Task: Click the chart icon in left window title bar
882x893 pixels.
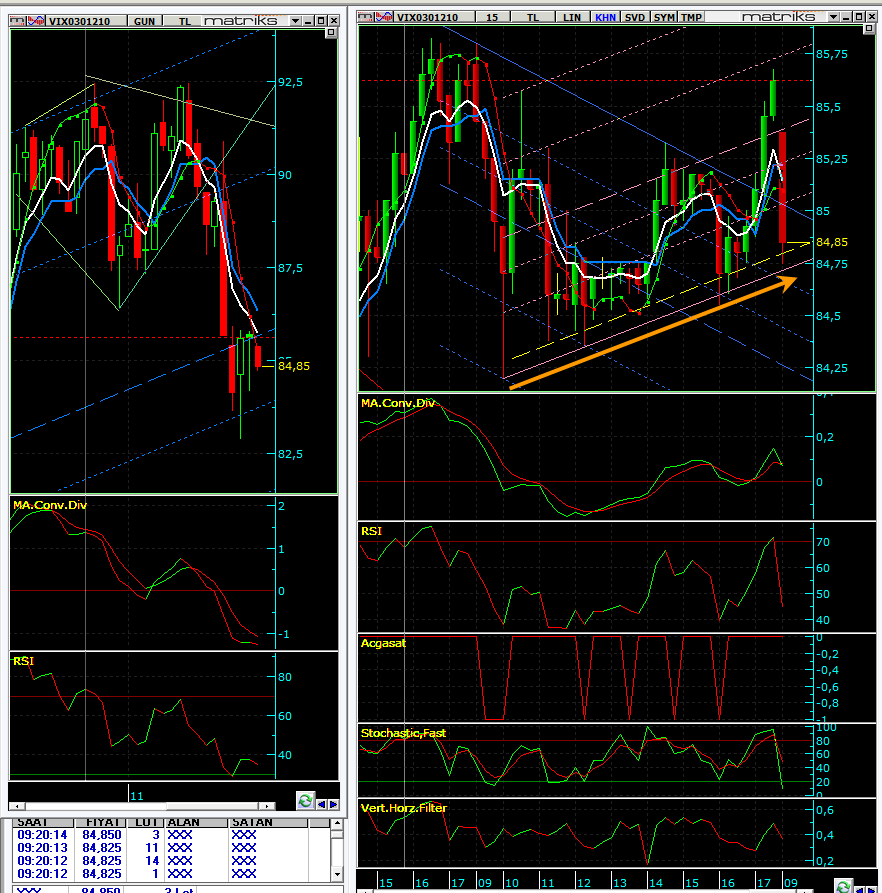Action: pos(34,19)
